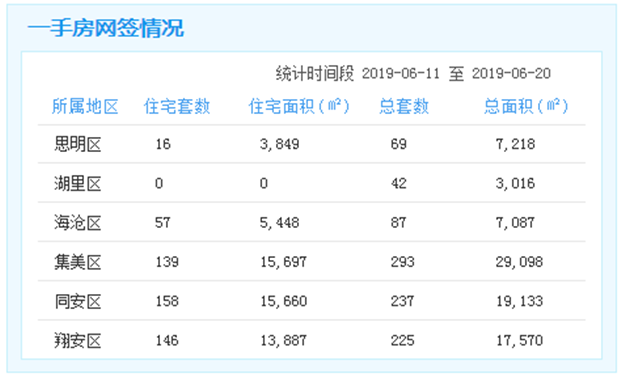Screen dimensions: 625x377
Task: Select the 总面积(㎡) column header
Action: tap(526, 107)
